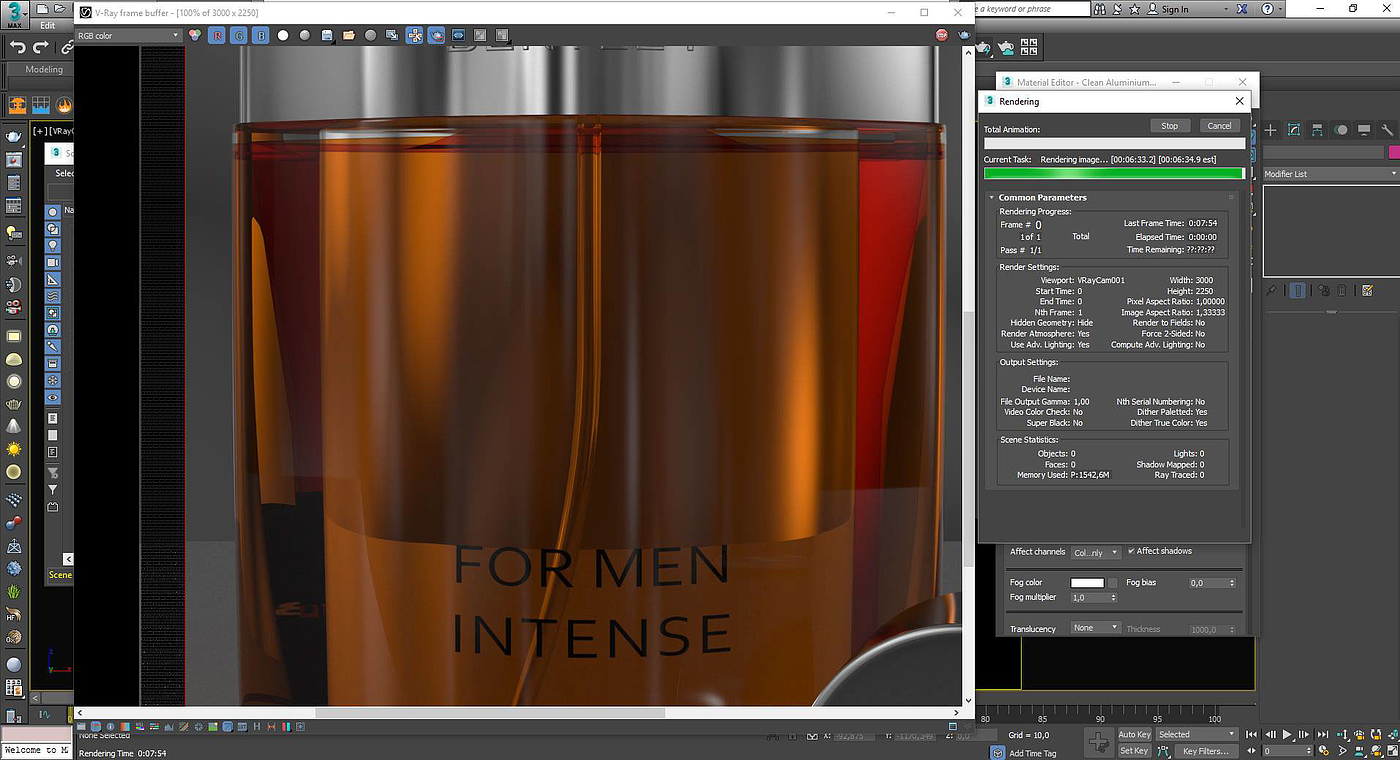1400x760 pixels.
Task: Click the undo arrow in main toolbar
Action: tap(17, 46)
